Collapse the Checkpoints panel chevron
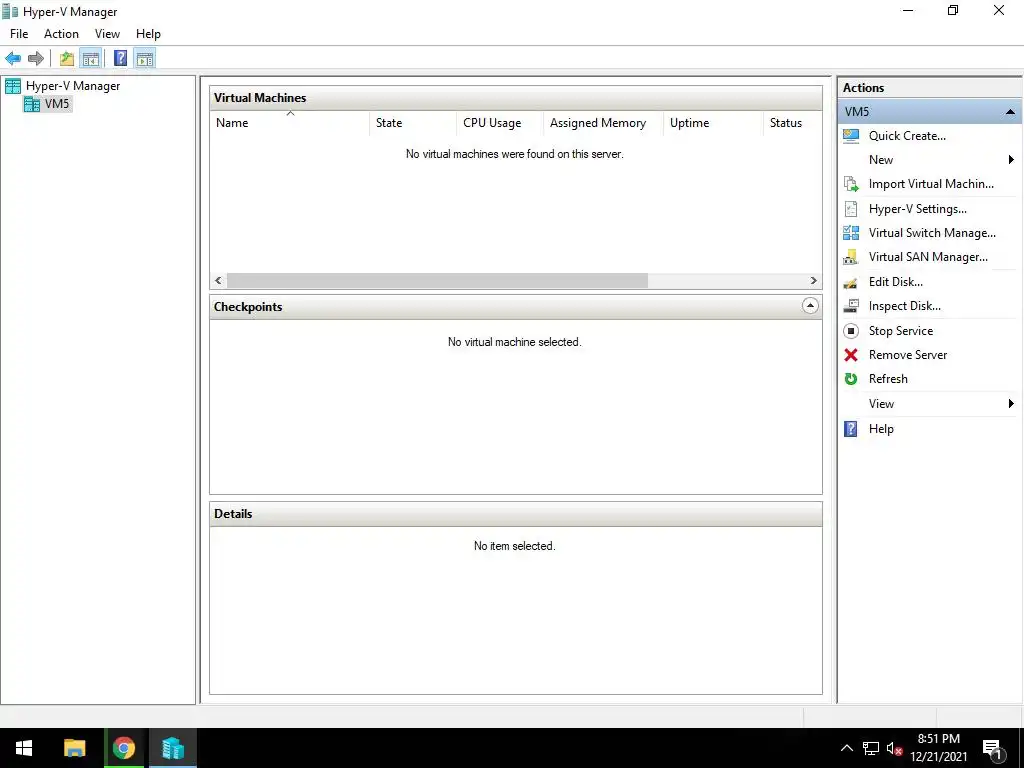Image resolution: width=1024 pixels, height=768 pixels. pyautogui.click(x=810, y=306)
